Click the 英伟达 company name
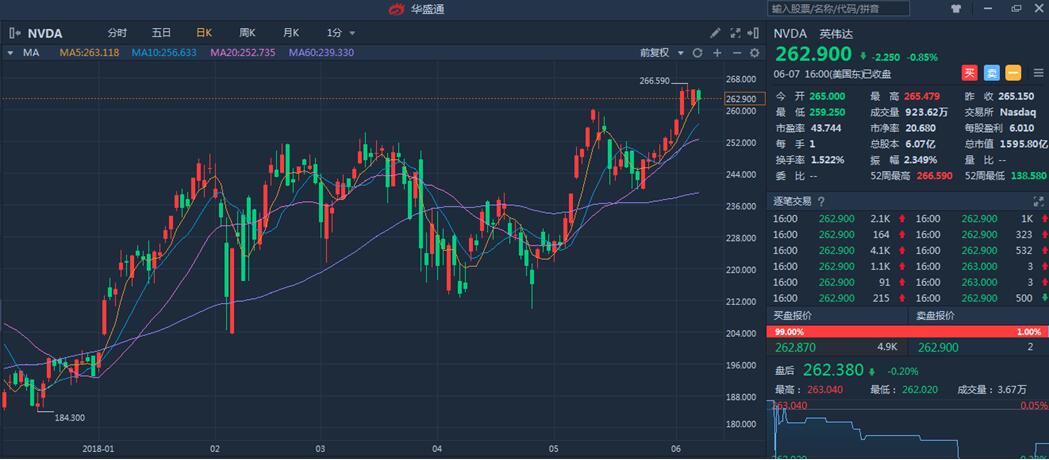This screenshot has height=460, width=1049. pos(837,33)
